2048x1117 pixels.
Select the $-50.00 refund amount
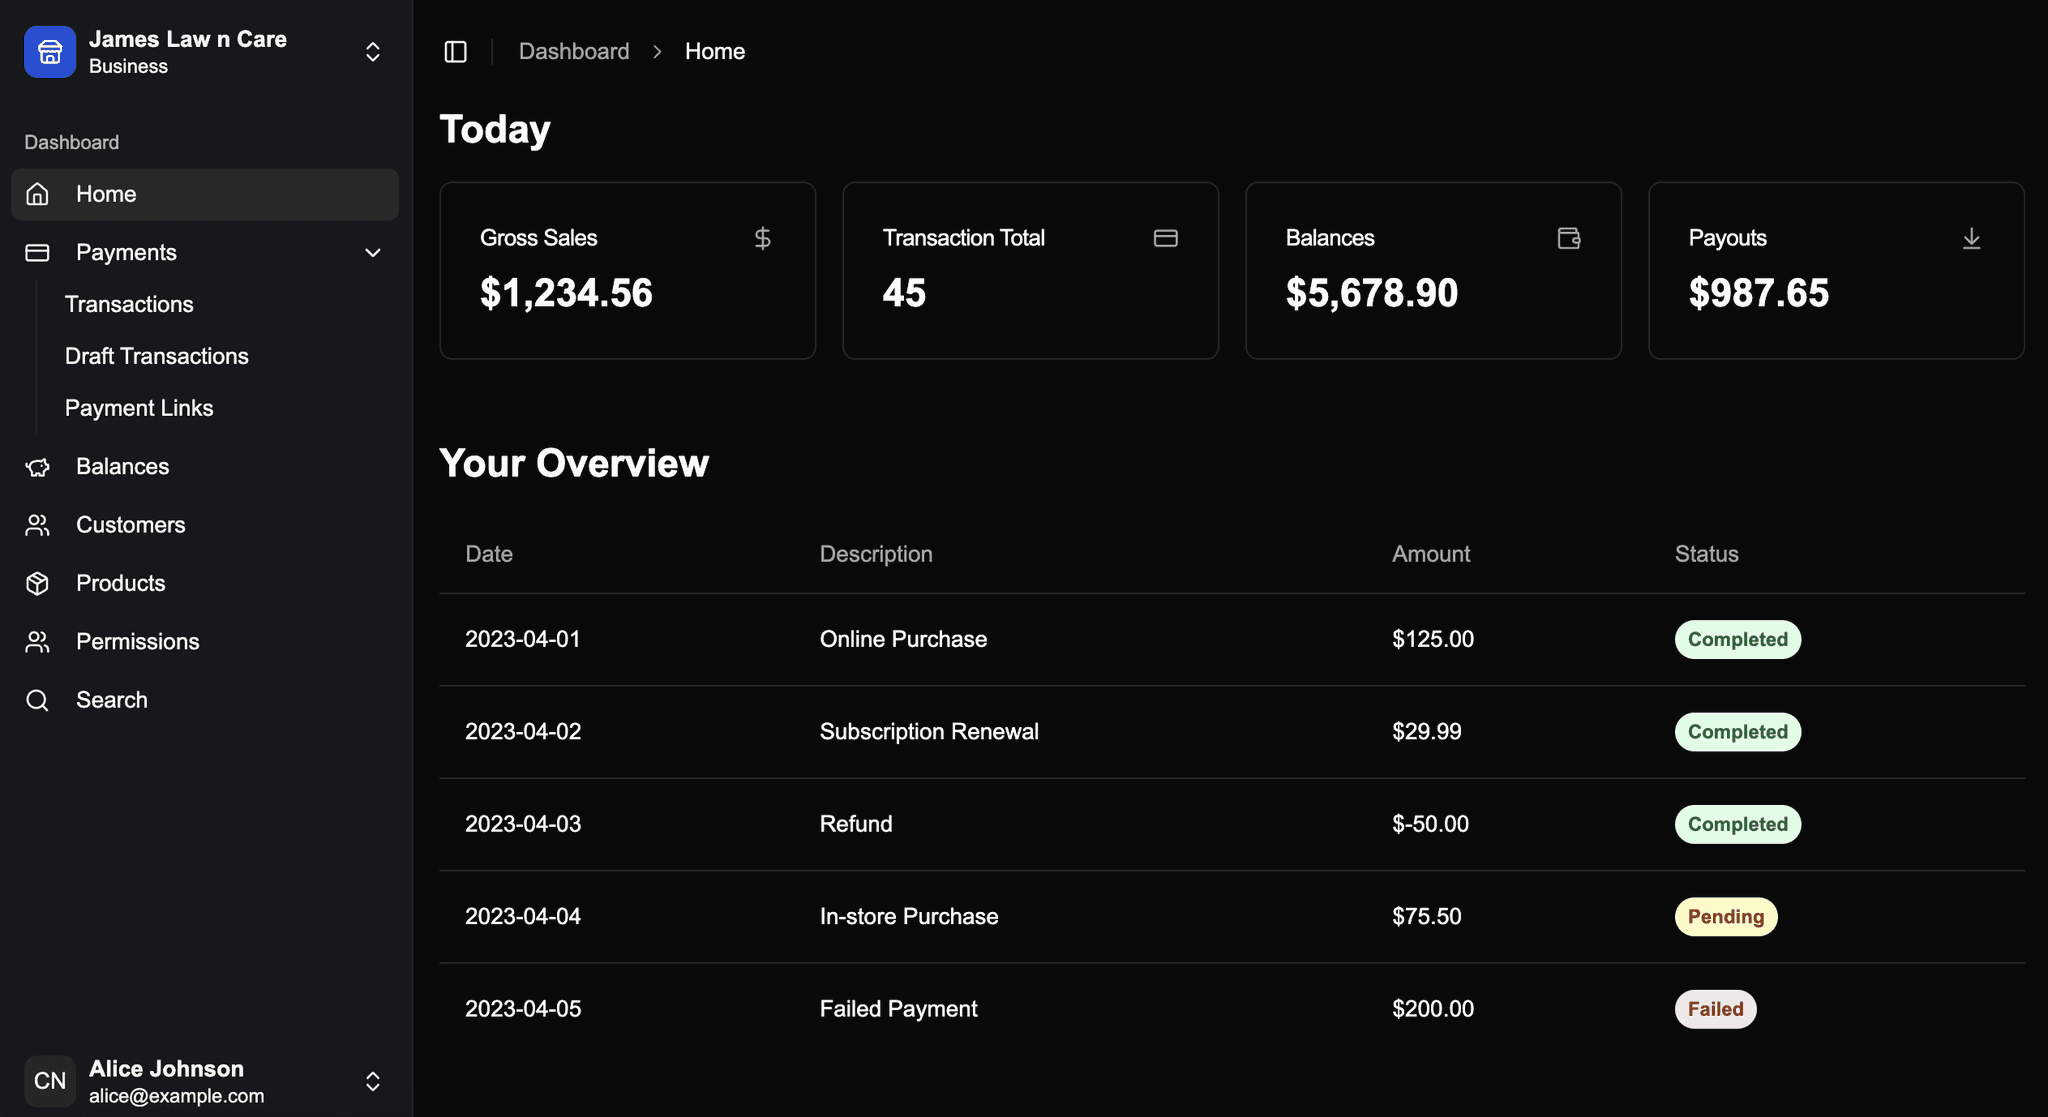click(x=1430, y=825)
